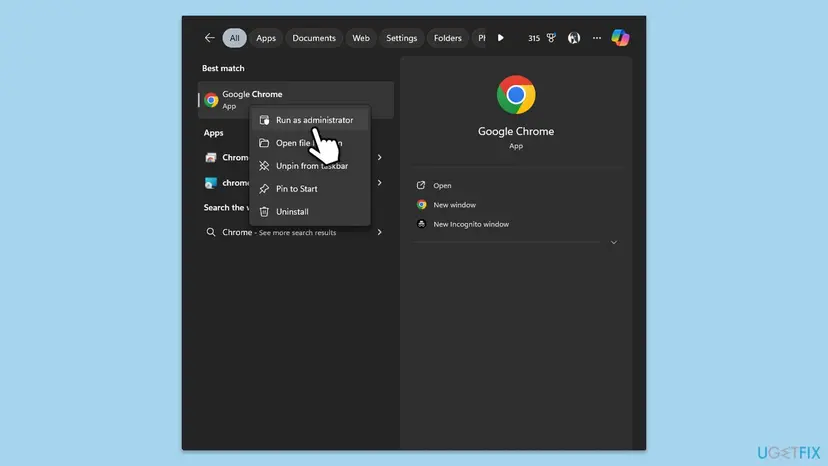Click the large Google Chrome logo

[x=516, y=95]
